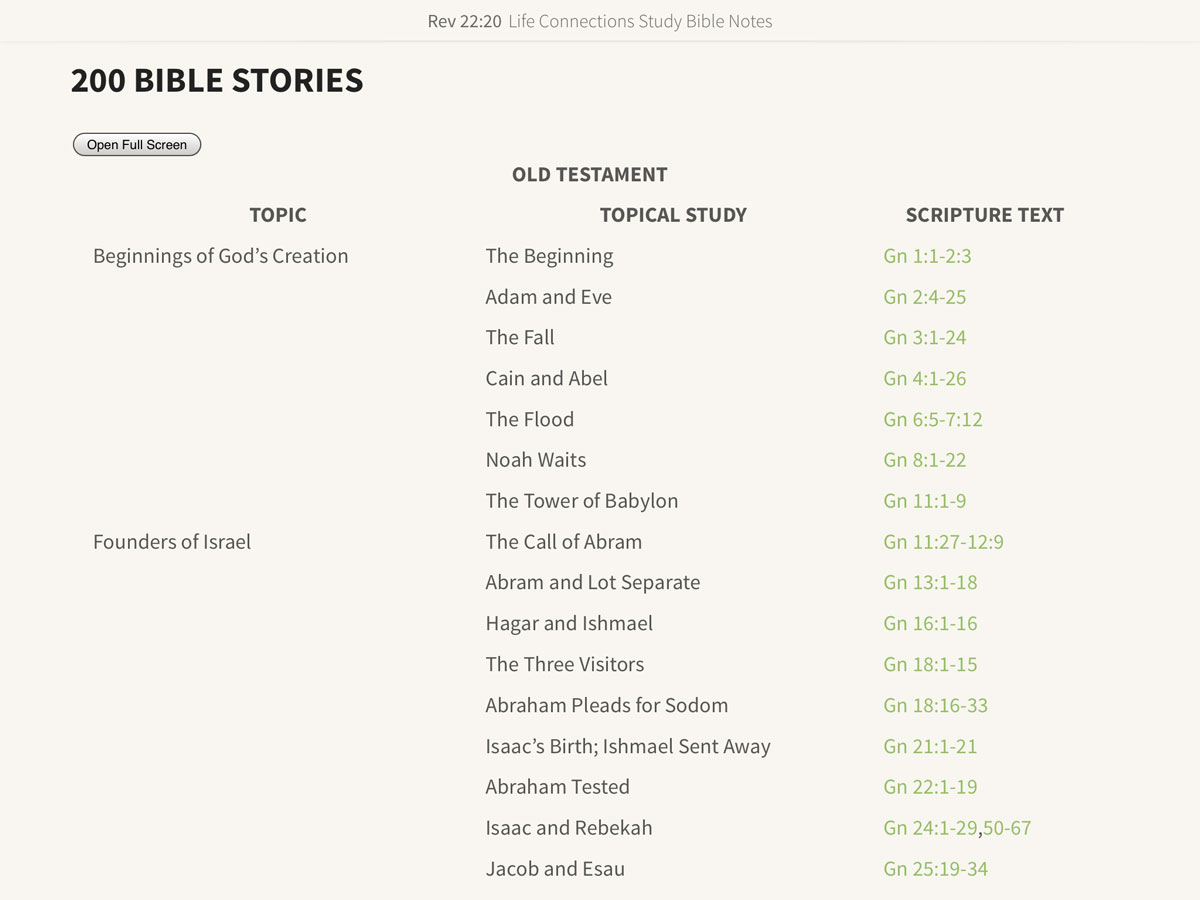Viewport: 1200px width, 900px height.
Task: Open Gn 25:19-34 for Jacob and Esau
Action: [x=935, y=869]
